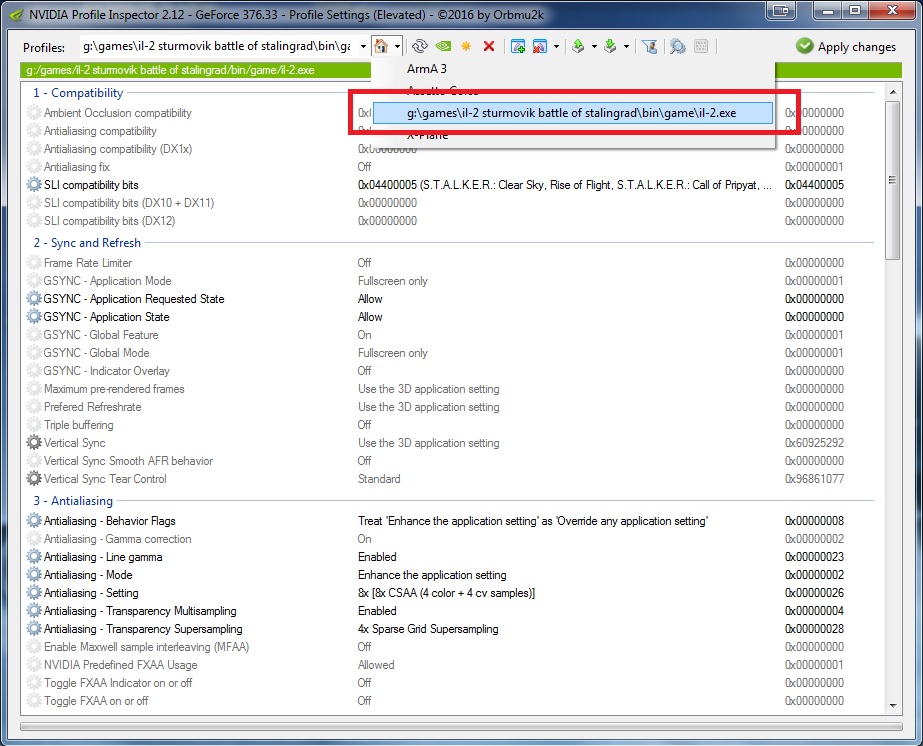Open the import profile dropdown arrow
This screenshot has height=746, width=923.
[x=626, y=47]
